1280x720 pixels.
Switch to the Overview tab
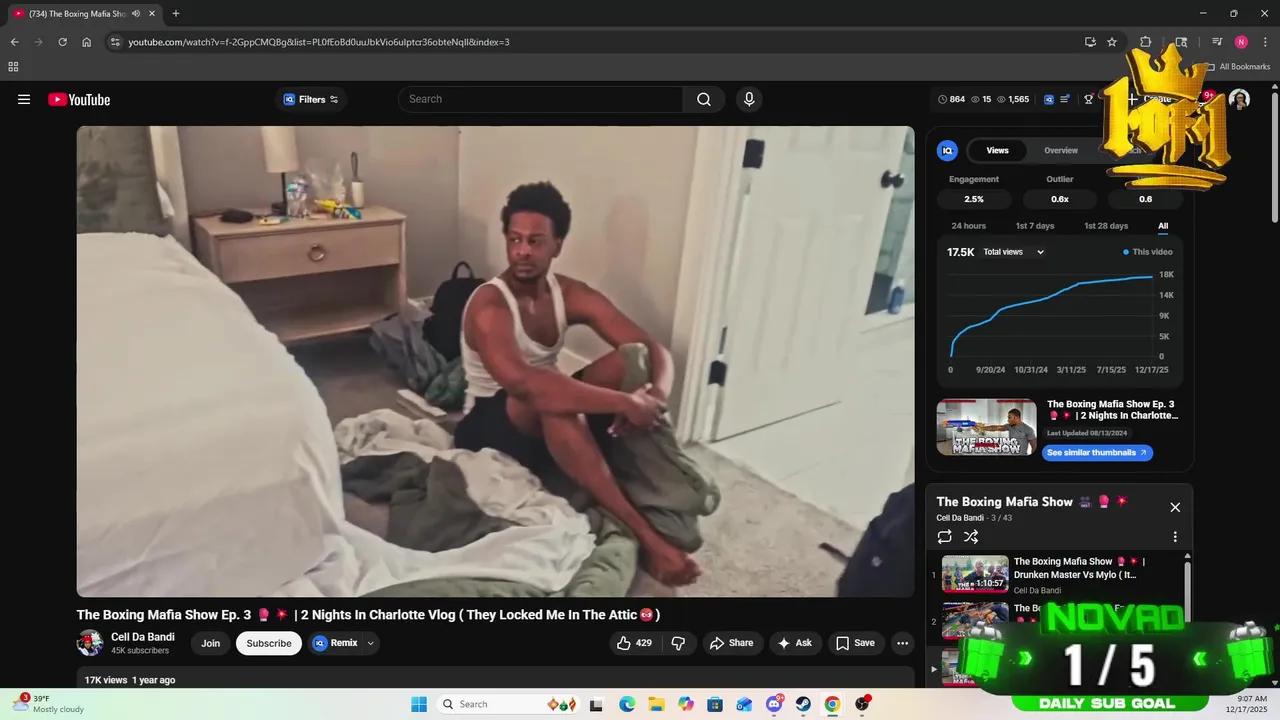pos(1061,150)
